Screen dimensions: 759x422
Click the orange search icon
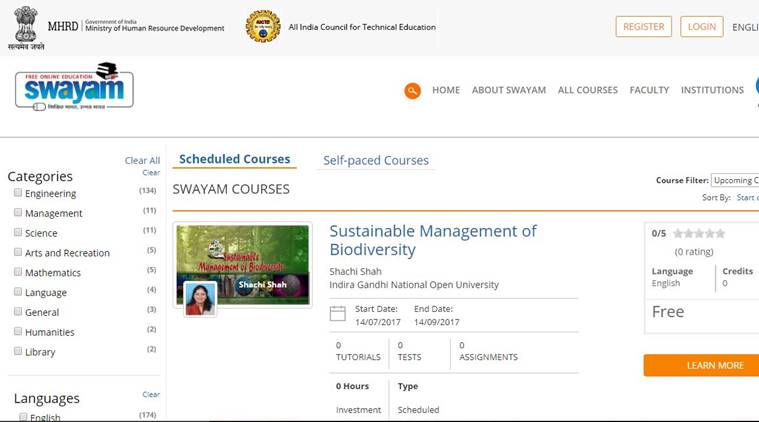[x=412, y=91]
